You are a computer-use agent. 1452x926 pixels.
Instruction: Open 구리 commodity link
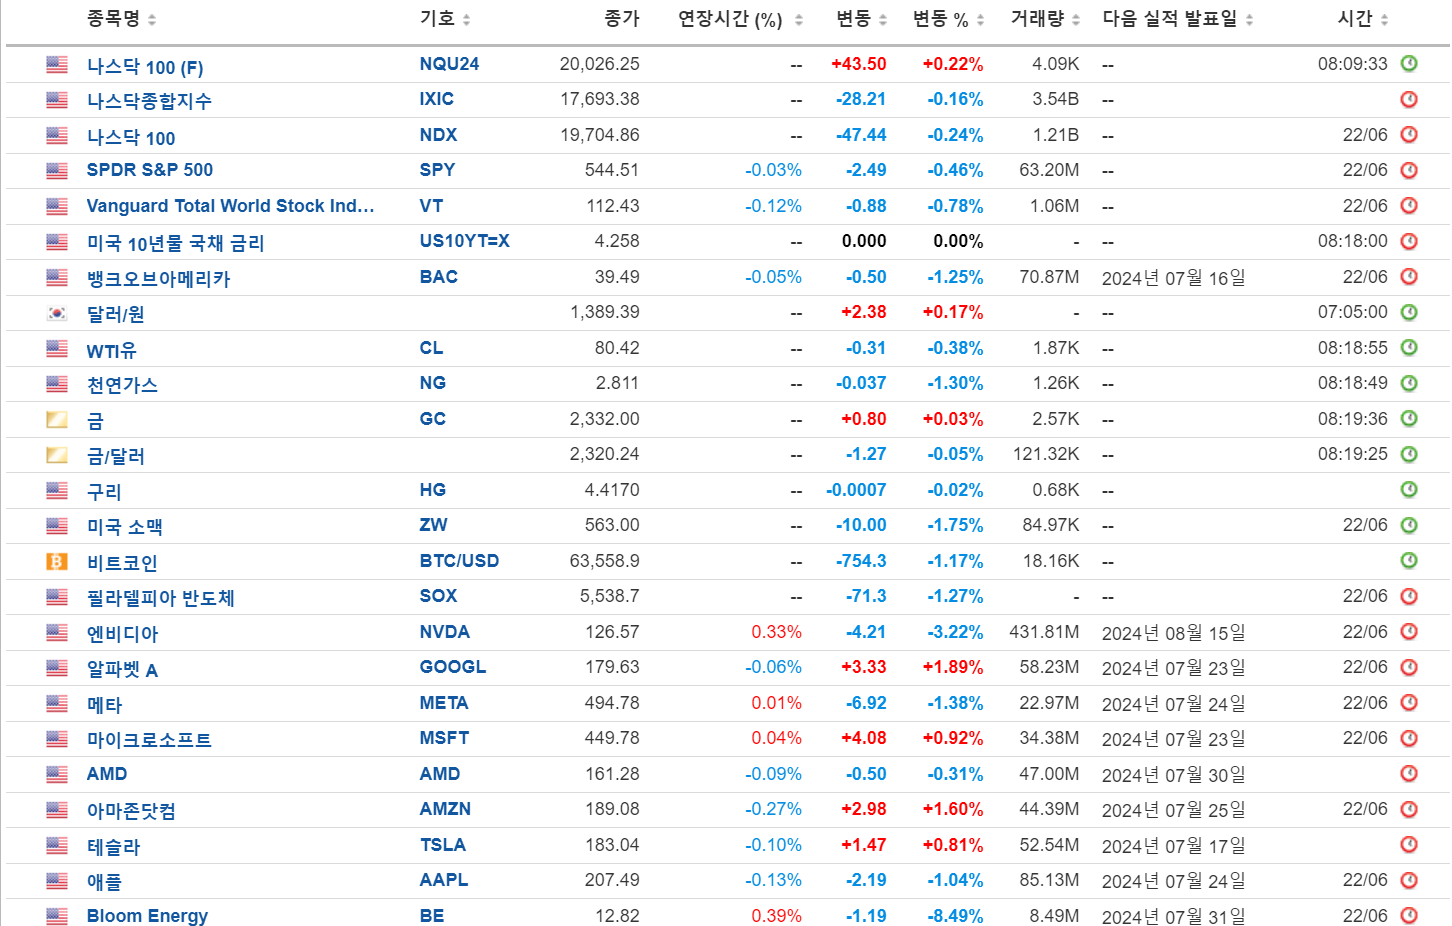click(104, 492)
